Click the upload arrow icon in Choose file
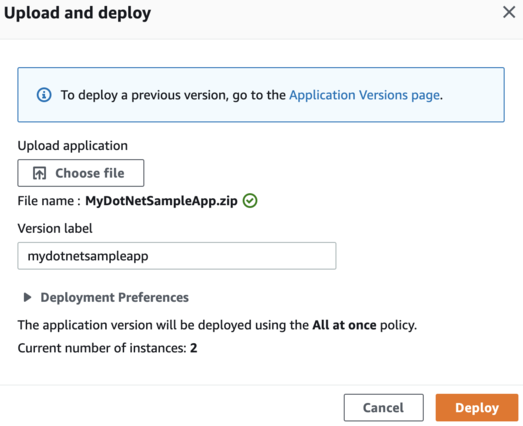This screenshot has height=426, width=523. tap(39, 173)
